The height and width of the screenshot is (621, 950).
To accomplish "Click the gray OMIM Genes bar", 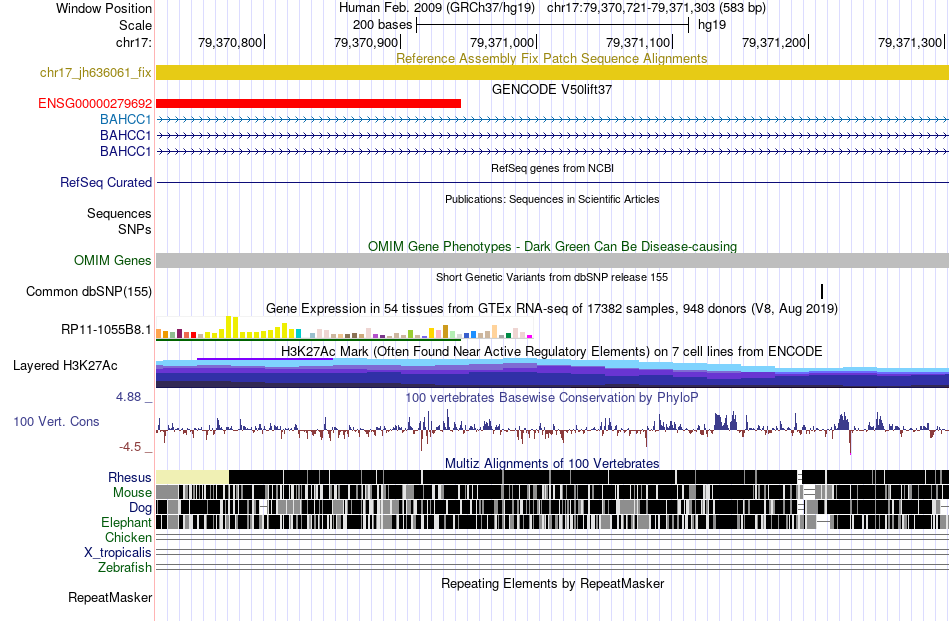I will click(x=552, y=261).
